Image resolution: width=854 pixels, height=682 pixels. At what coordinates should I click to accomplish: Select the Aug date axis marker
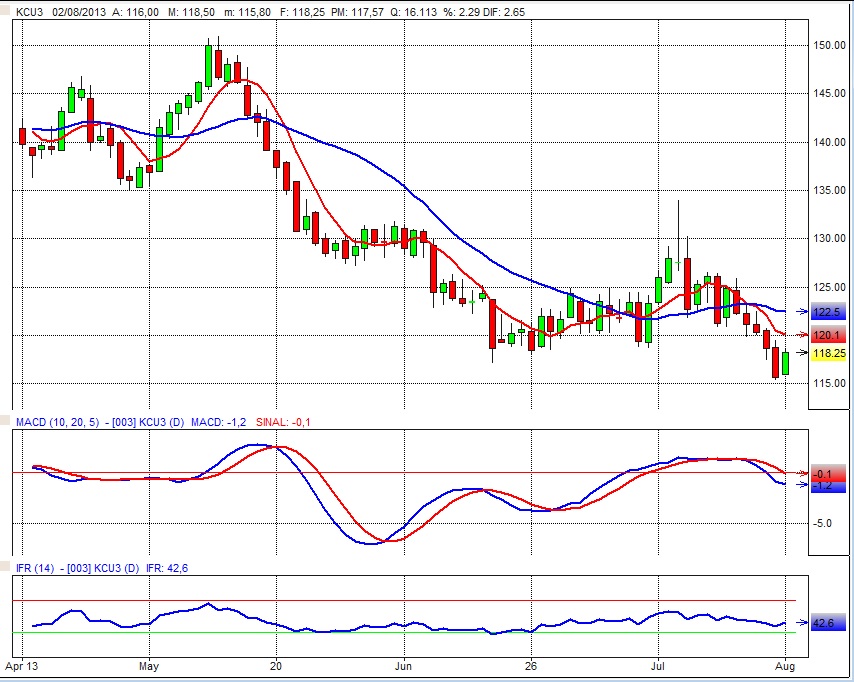tap(786, 664)
